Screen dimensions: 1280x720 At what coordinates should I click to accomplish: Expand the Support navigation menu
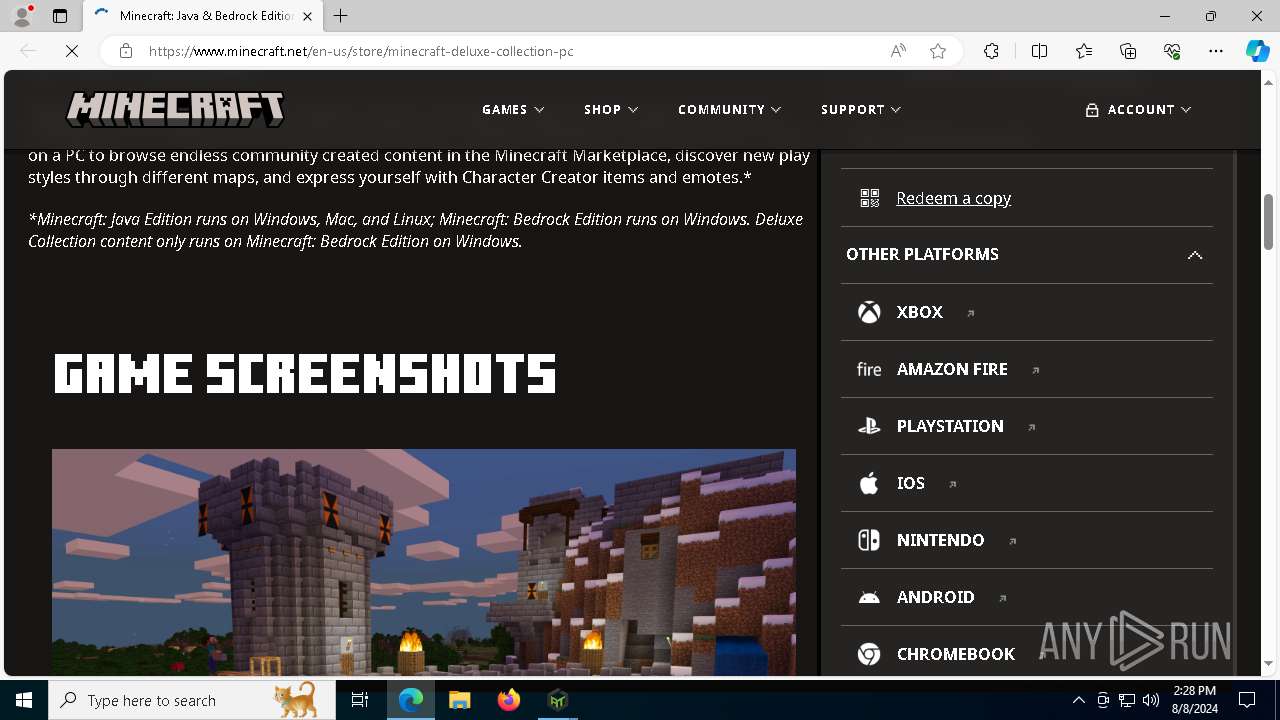coord(861,109)
